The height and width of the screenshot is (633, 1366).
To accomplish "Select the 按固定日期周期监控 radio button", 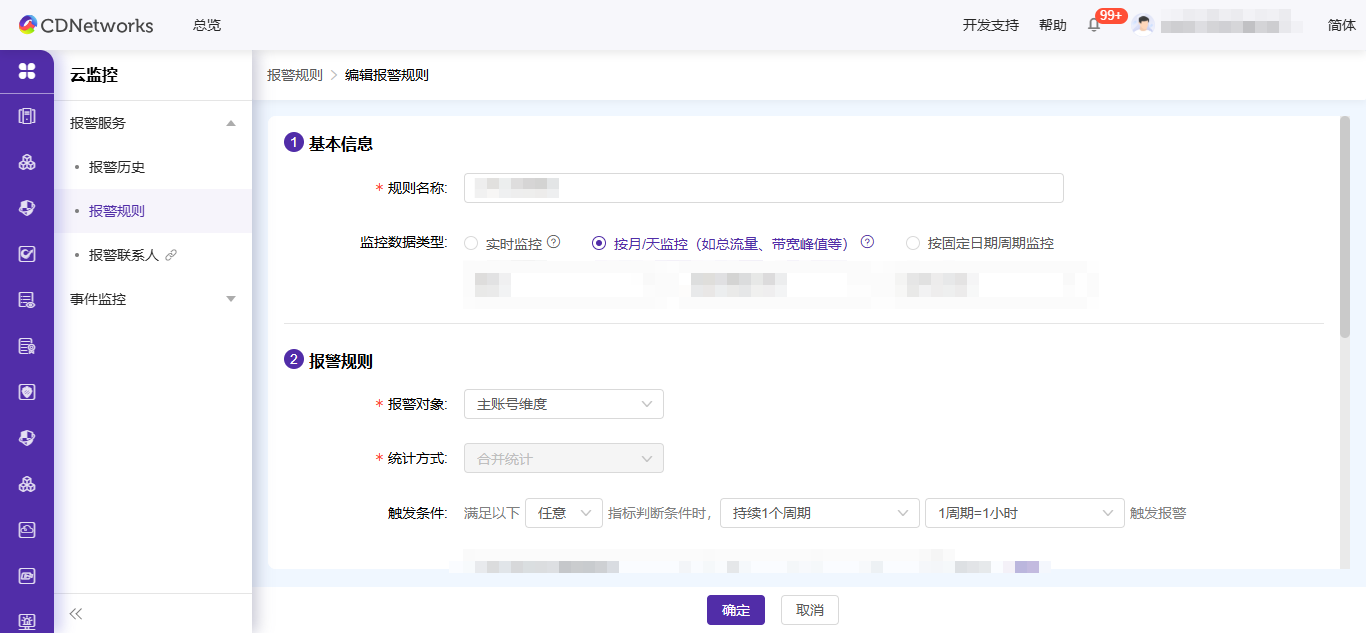I will pyautogui.click(x=911, y=242).
